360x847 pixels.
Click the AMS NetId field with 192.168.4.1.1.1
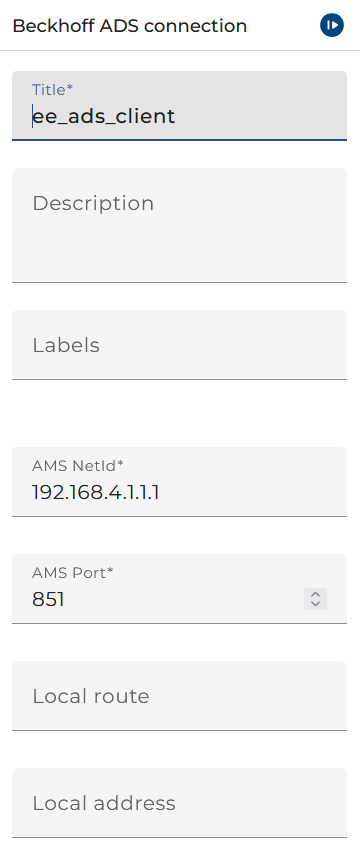point(179,482)
